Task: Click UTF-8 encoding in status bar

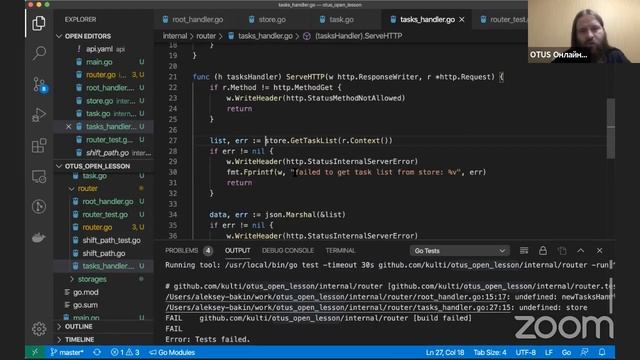Action: 526,352
